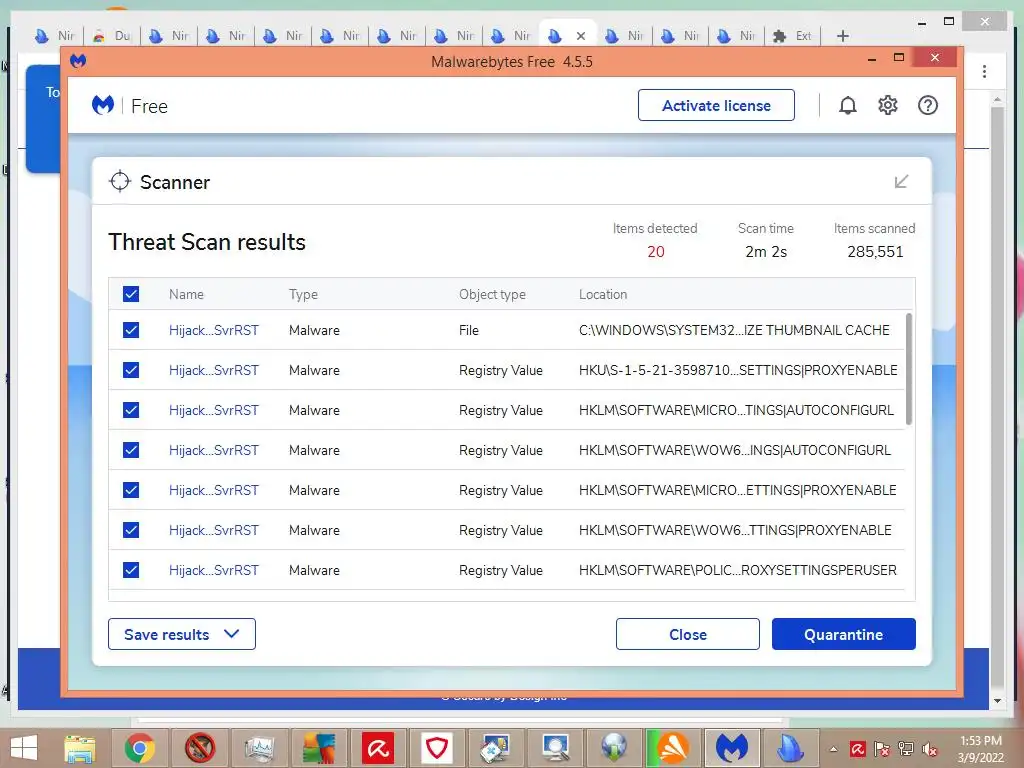Click the Quarantine button

pyautogui.click(x=843, y=634)
